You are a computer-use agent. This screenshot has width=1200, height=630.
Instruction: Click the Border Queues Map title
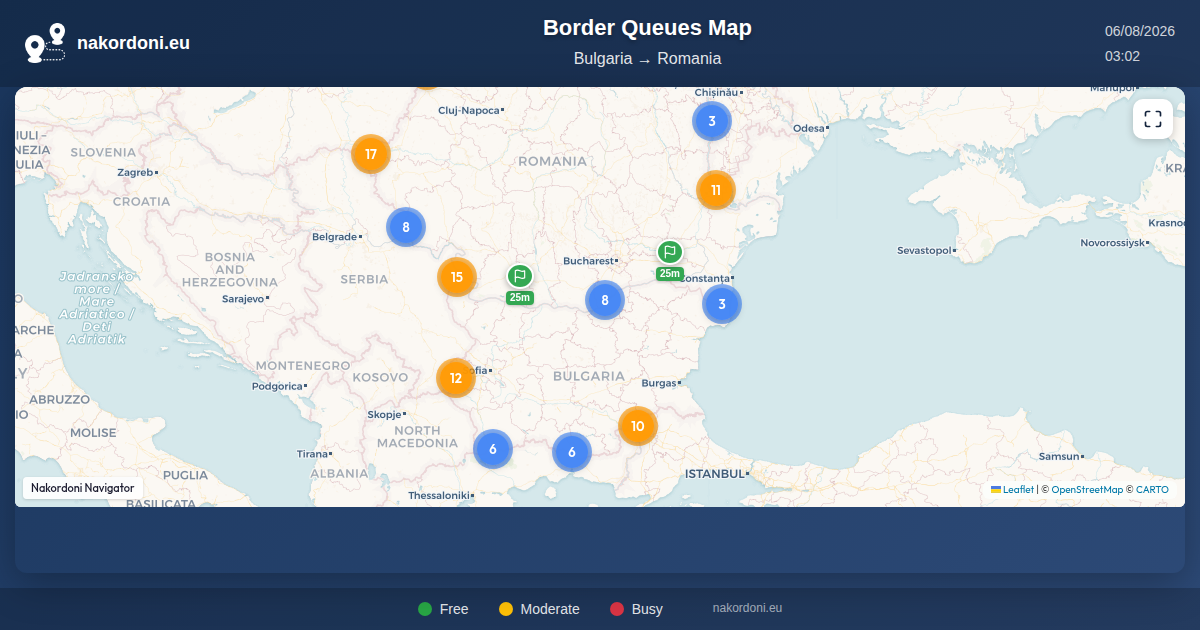(647, 28)
